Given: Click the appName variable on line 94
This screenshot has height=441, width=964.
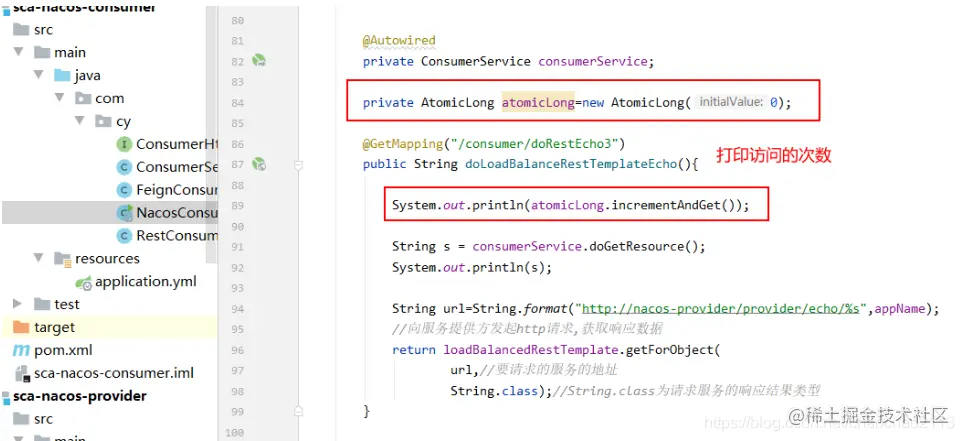Looking at the screenshot, I should click(x=899, y=309).
